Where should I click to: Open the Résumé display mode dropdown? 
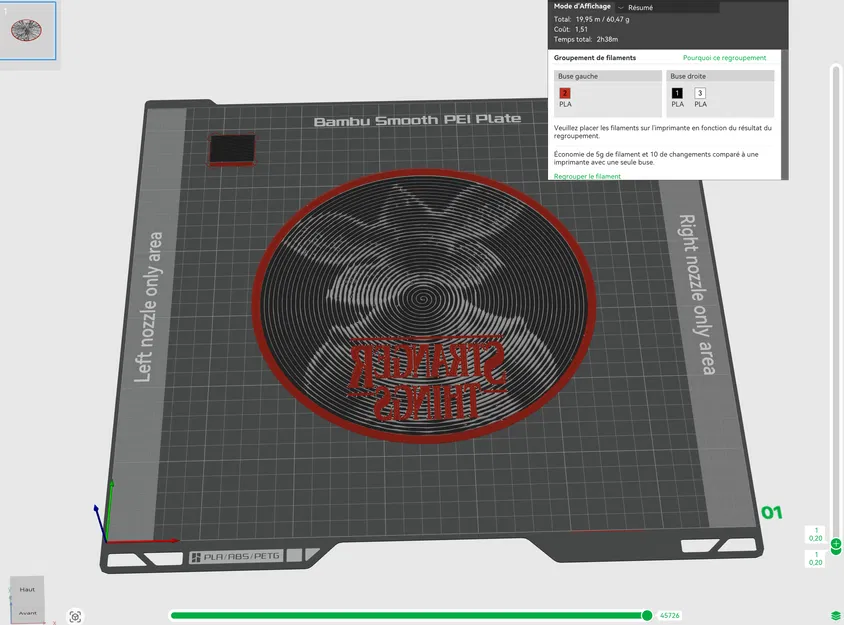pos(667,8)
